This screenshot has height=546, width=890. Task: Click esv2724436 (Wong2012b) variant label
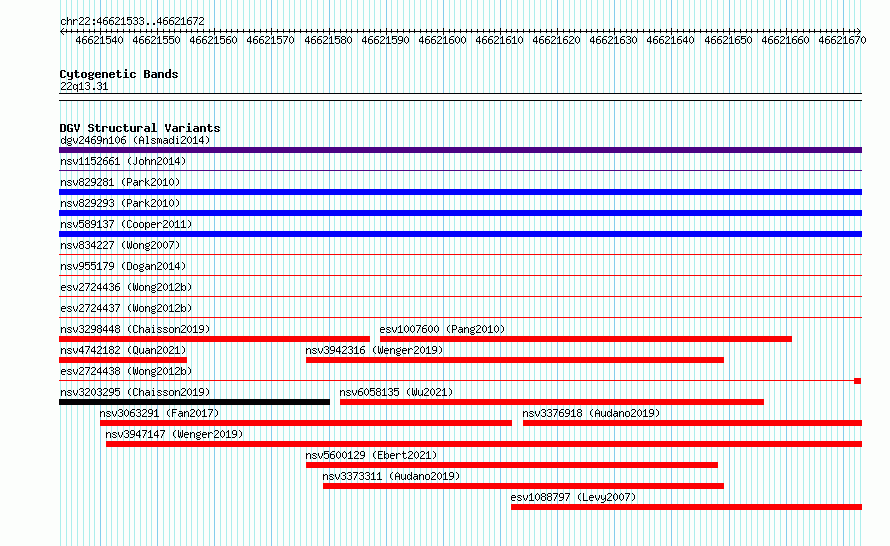pos(126,287)
